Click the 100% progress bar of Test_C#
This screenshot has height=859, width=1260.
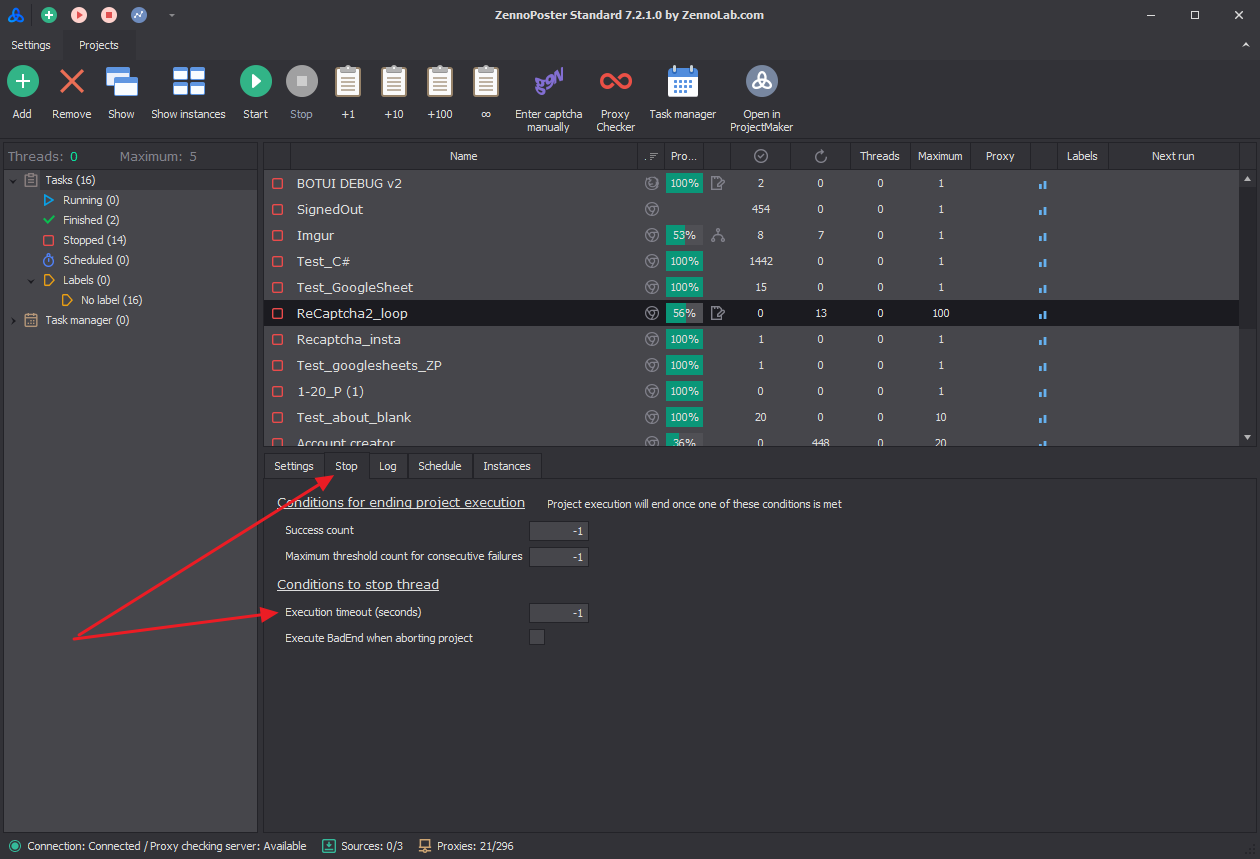[x=684, y=261]
